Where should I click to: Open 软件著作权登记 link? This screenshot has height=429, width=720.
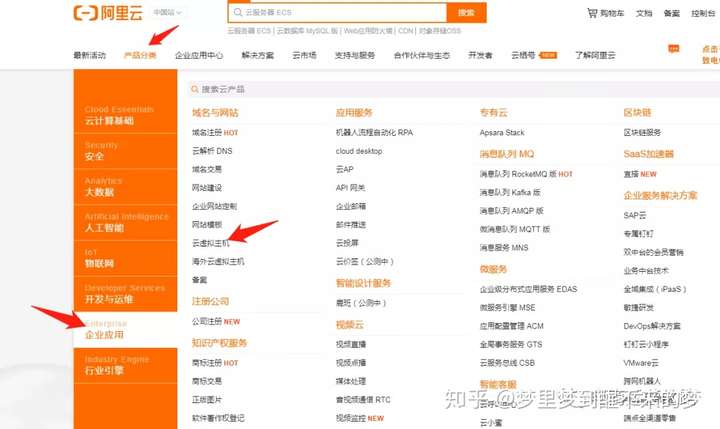pyautogui.click(x=218, y=418)
